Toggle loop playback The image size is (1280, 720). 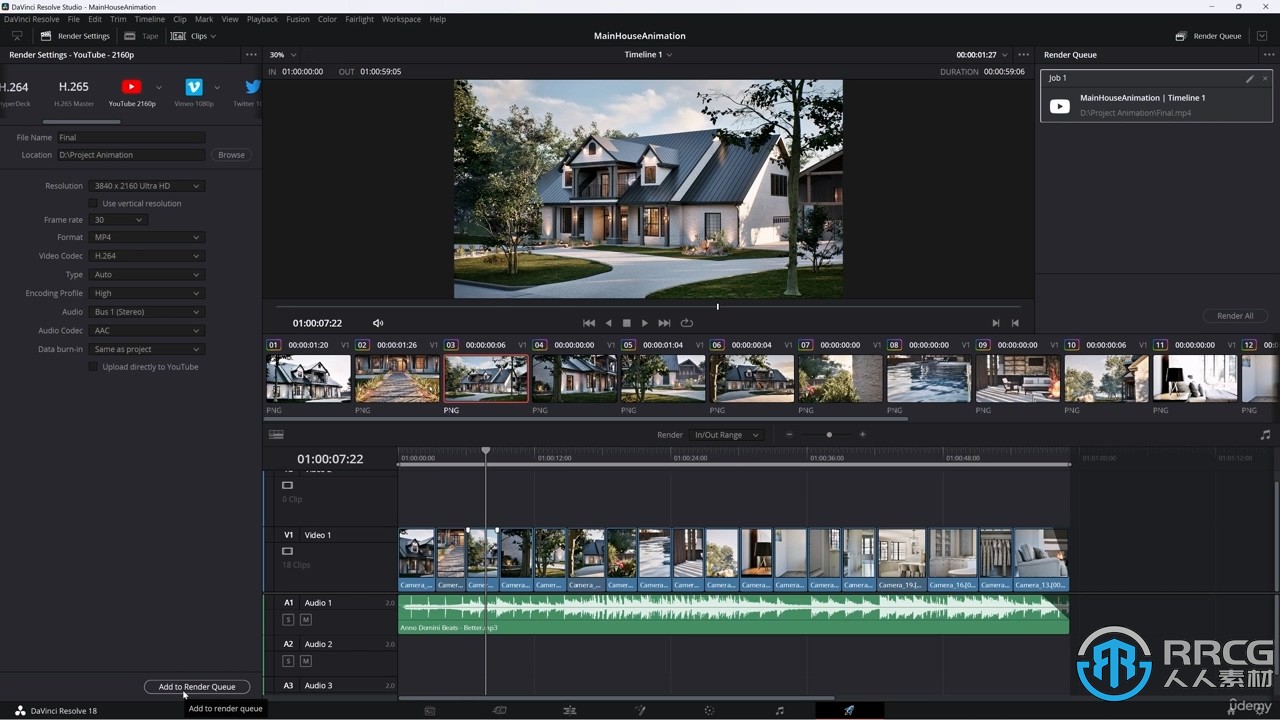click(686, 323)
